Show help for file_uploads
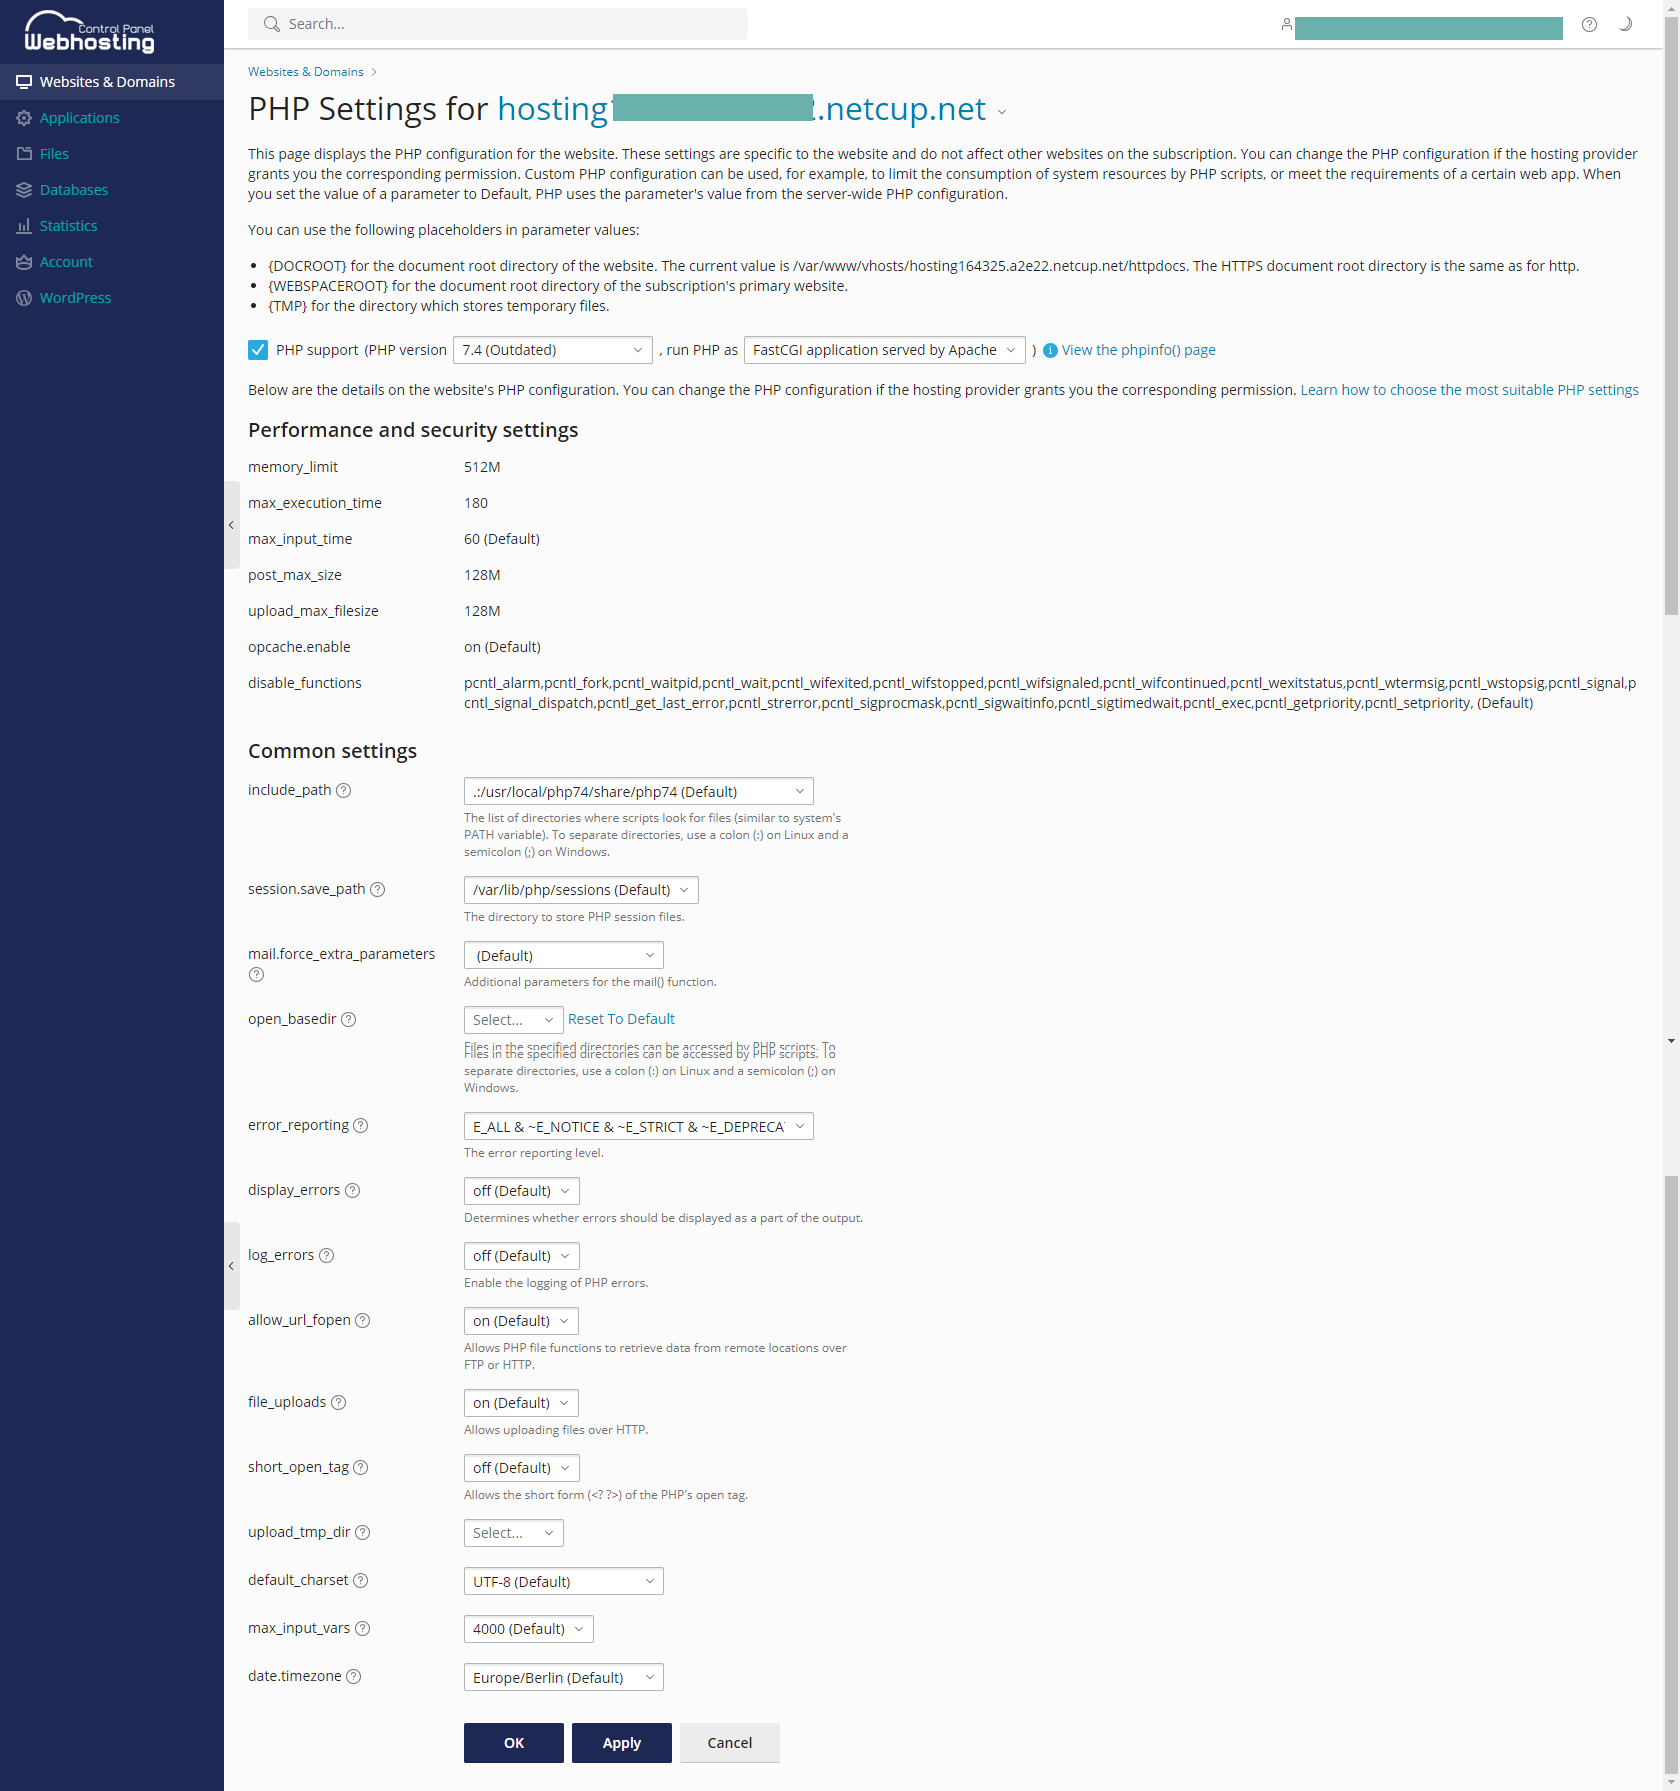 (338, 1402)
